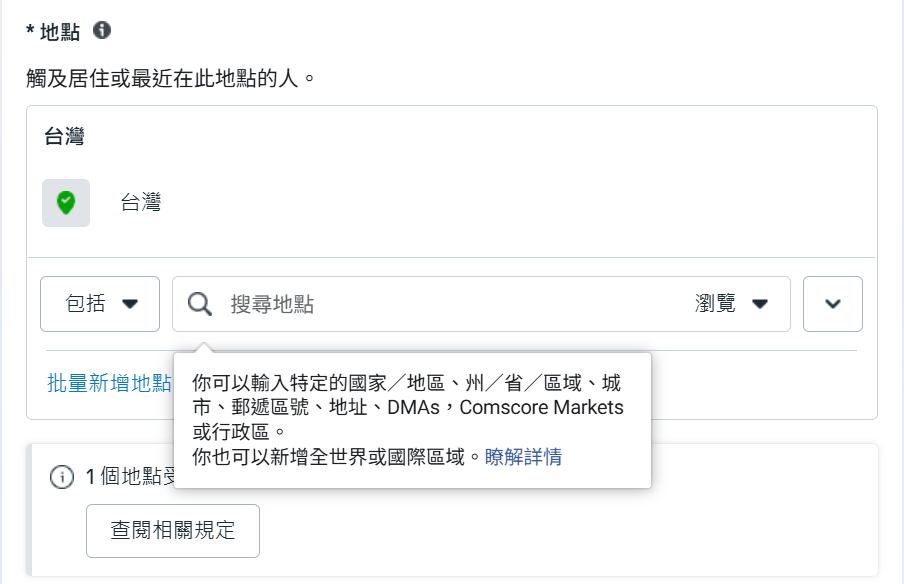The width and height of the screenshot is (904, 584).
Task: Click the tooltip line about 全世界或國際區域
Action: (x=338, y=457)
